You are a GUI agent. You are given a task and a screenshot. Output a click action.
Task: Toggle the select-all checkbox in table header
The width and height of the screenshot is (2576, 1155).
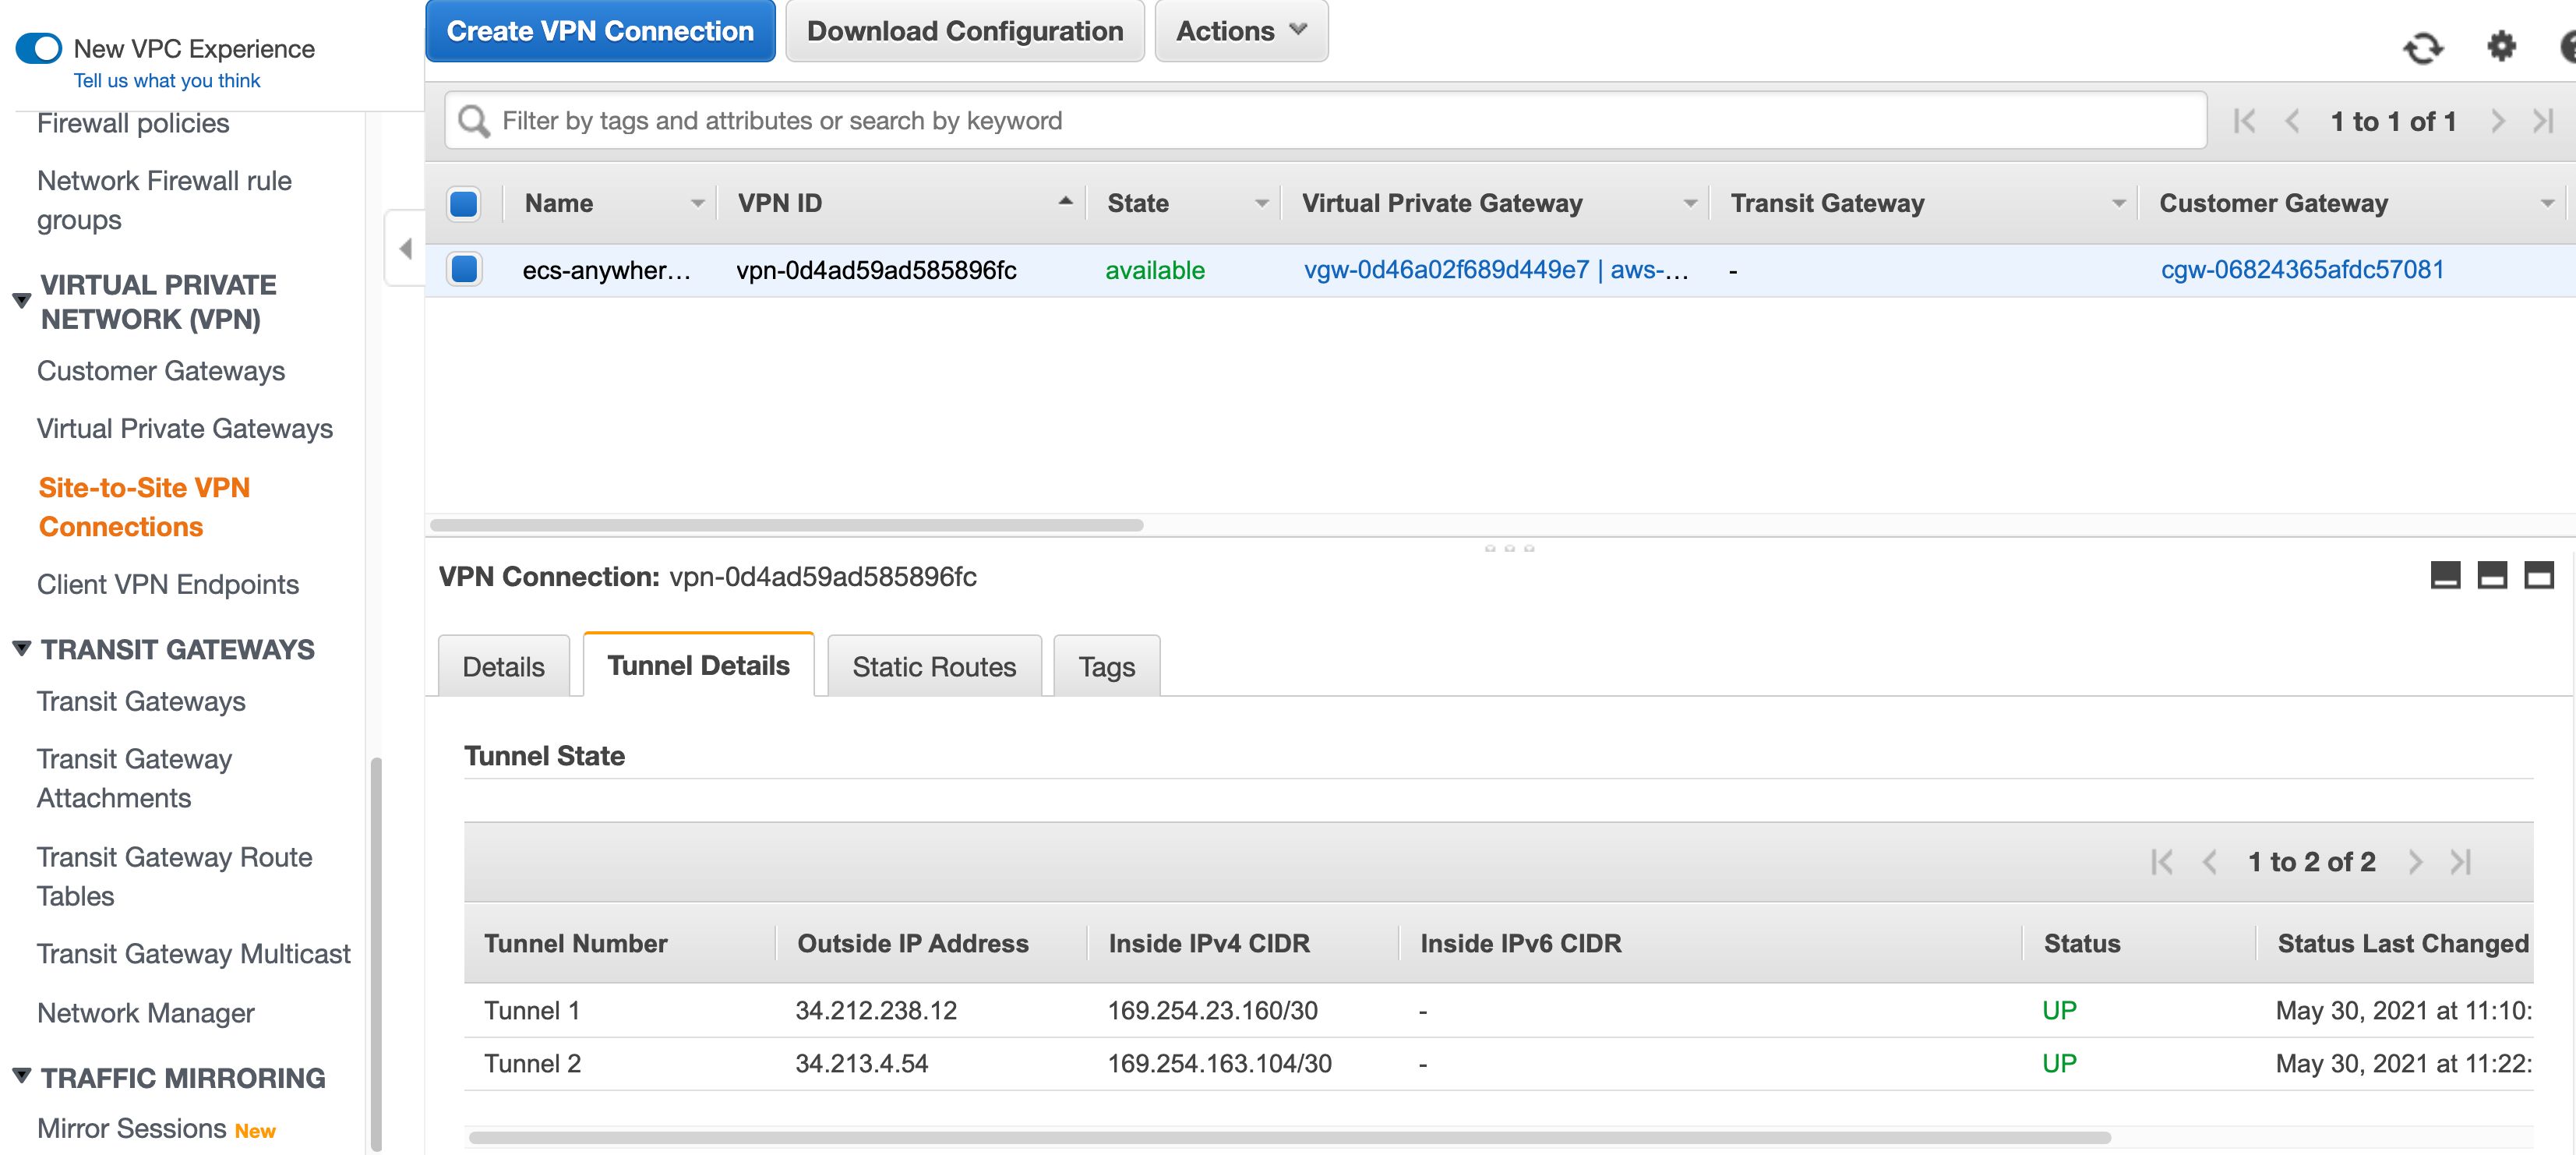tap(464, 203)
